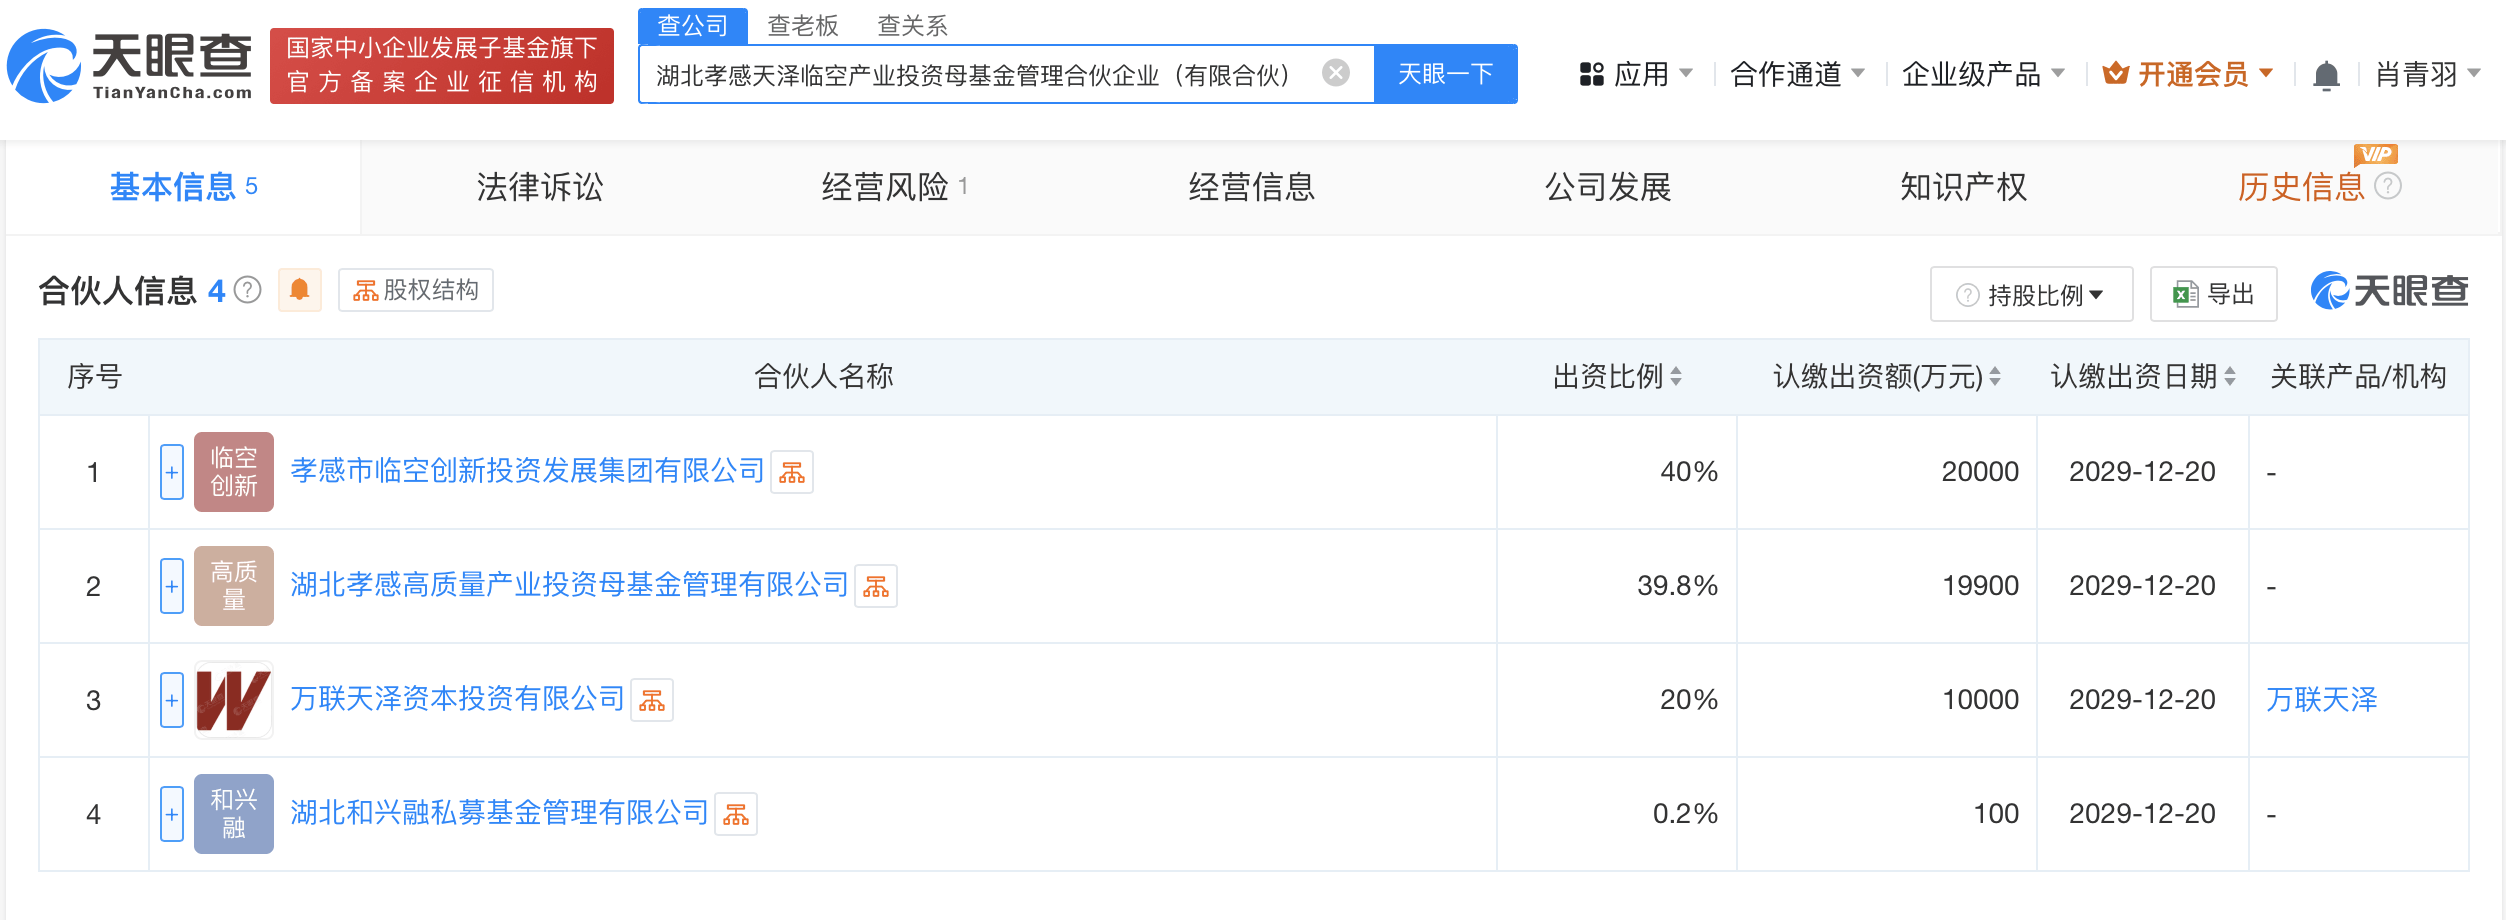
Task: Open equity chart icon for 湖北和兴融私募基金管理
Action: (x=736, y=814)
